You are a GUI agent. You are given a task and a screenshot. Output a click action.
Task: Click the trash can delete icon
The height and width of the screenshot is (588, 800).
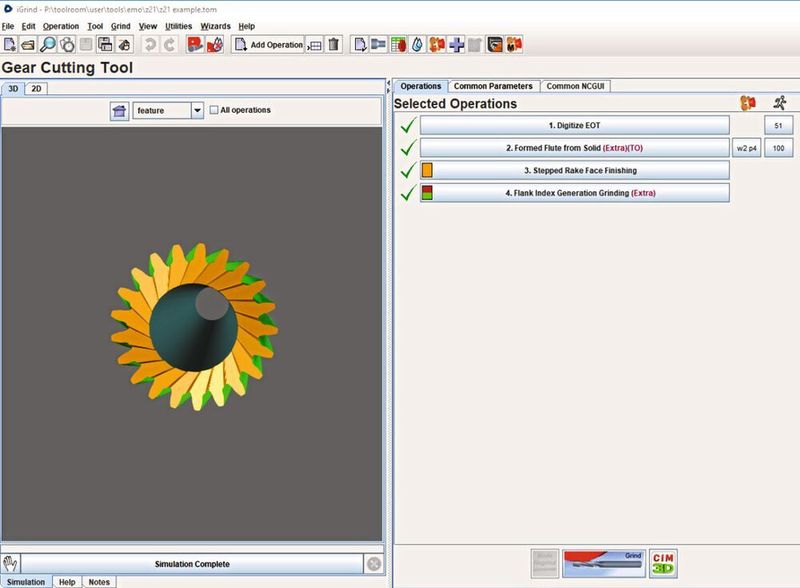pos(334,44)
